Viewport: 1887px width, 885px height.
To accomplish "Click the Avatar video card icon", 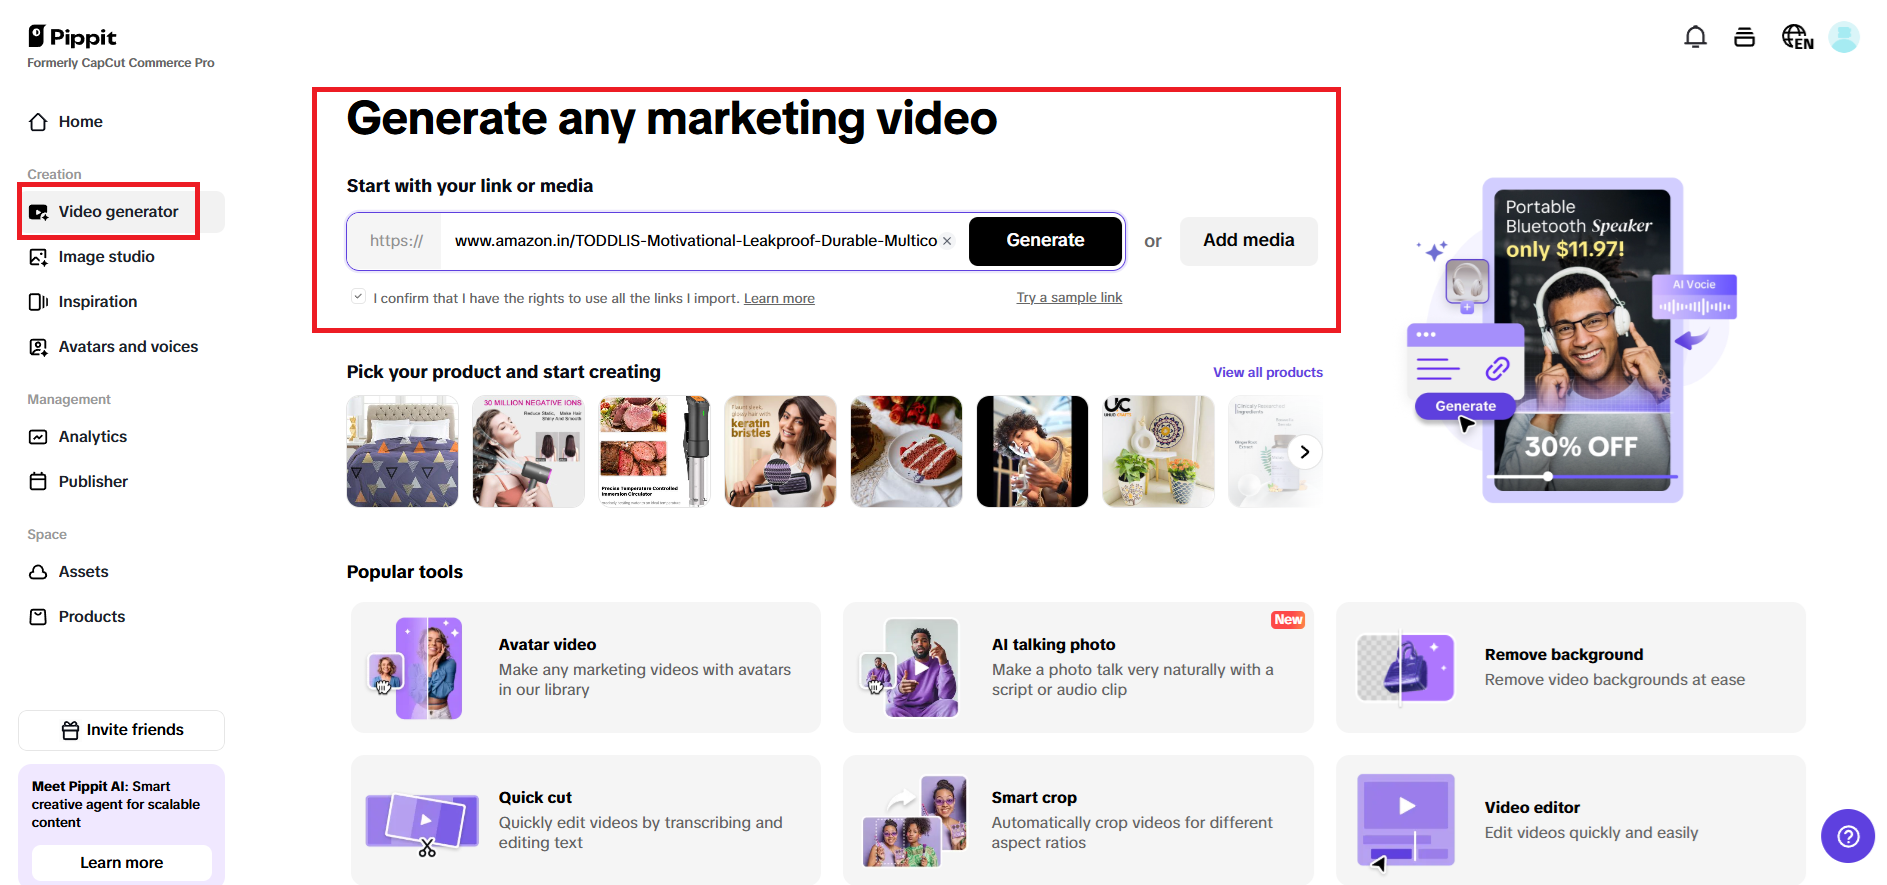I will click(416, 668).
